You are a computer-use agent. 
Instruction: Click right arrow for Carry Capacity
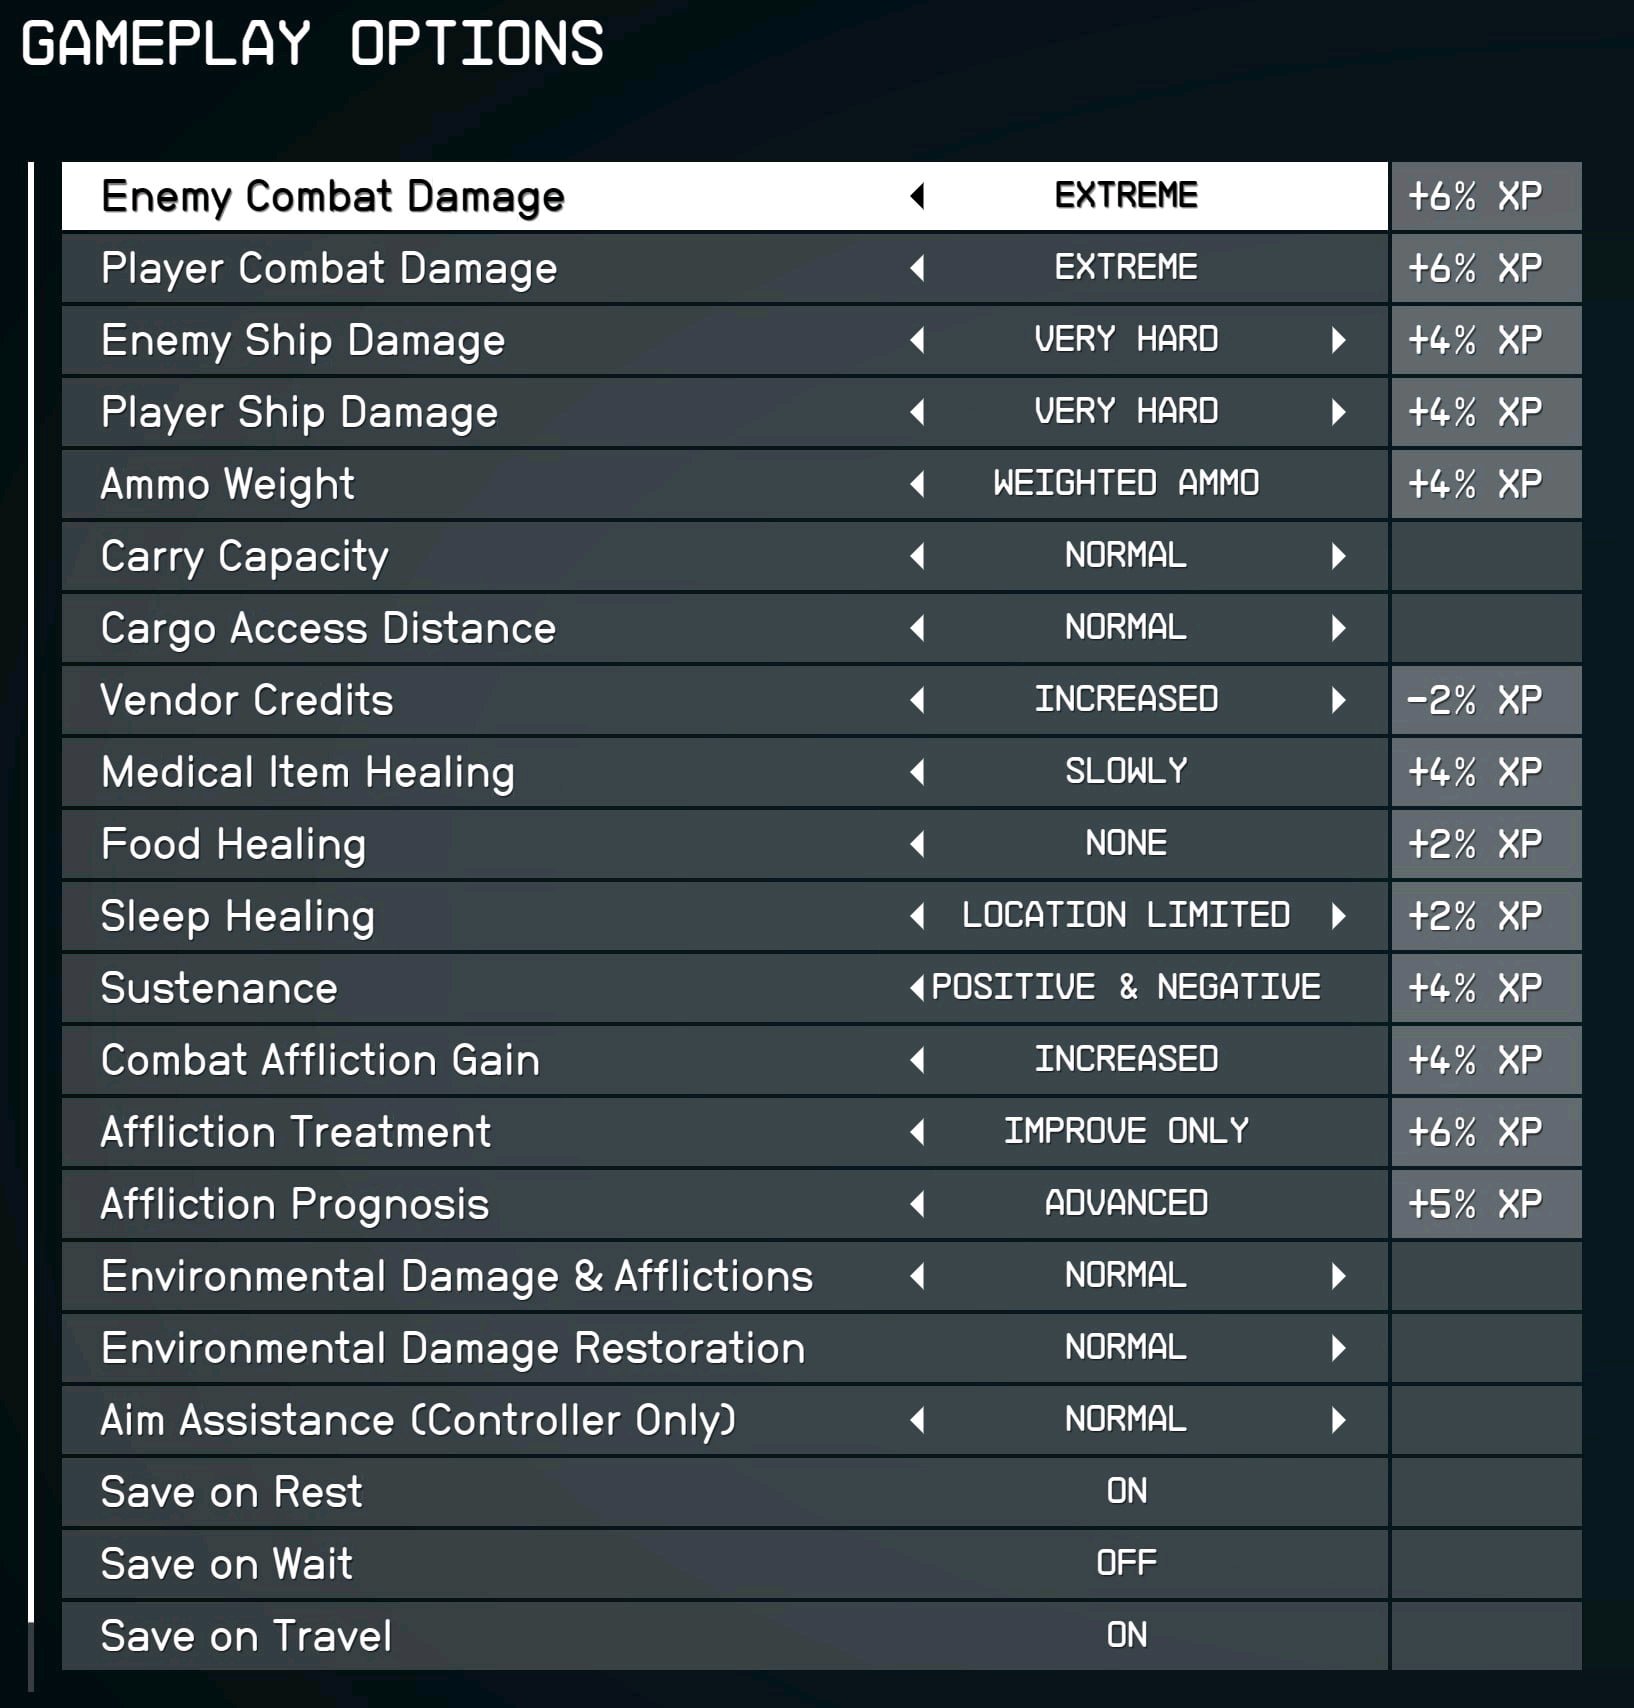[1338, 556]
